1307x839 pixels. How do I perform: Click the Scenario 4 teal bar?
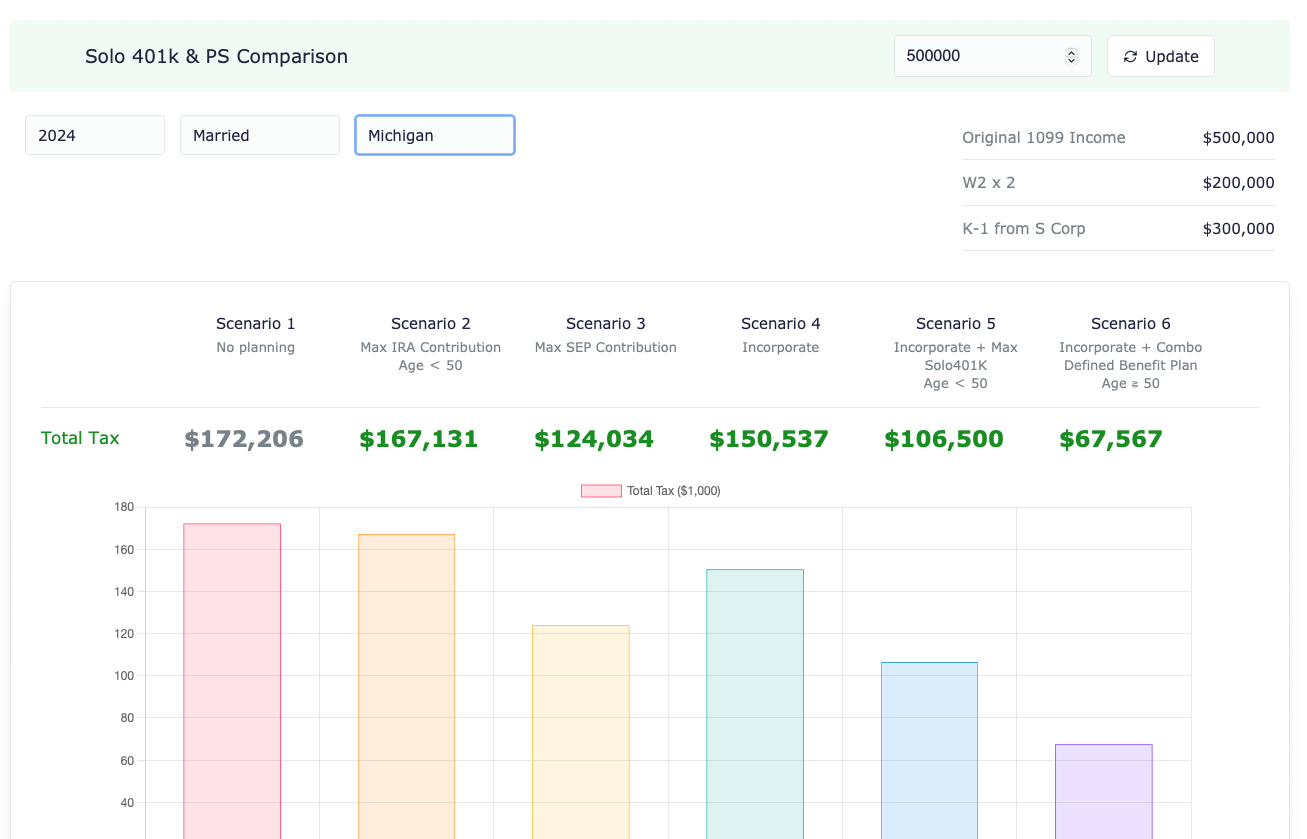pyautogui.click(x=755, y=704)
